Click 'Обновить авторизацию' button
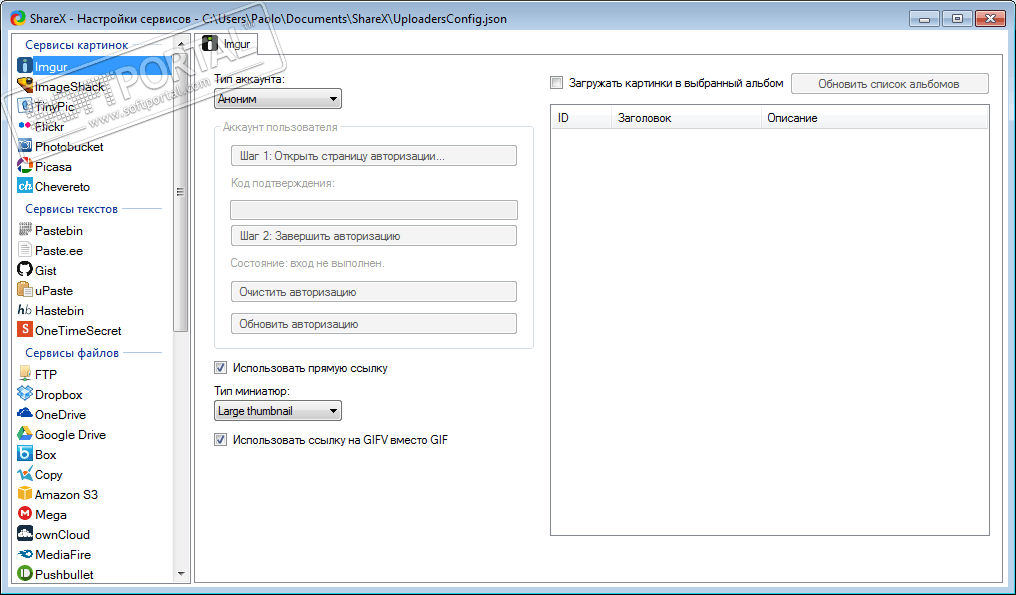The height and width of the screenshot is (595, 1016). pyautogui.click(x=374, y=323)
